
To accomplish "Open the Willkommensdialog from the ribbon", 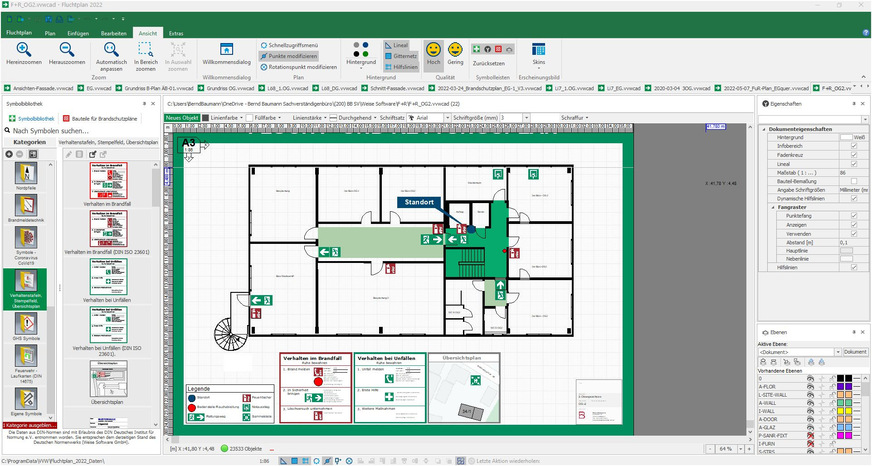I will 226,49.
